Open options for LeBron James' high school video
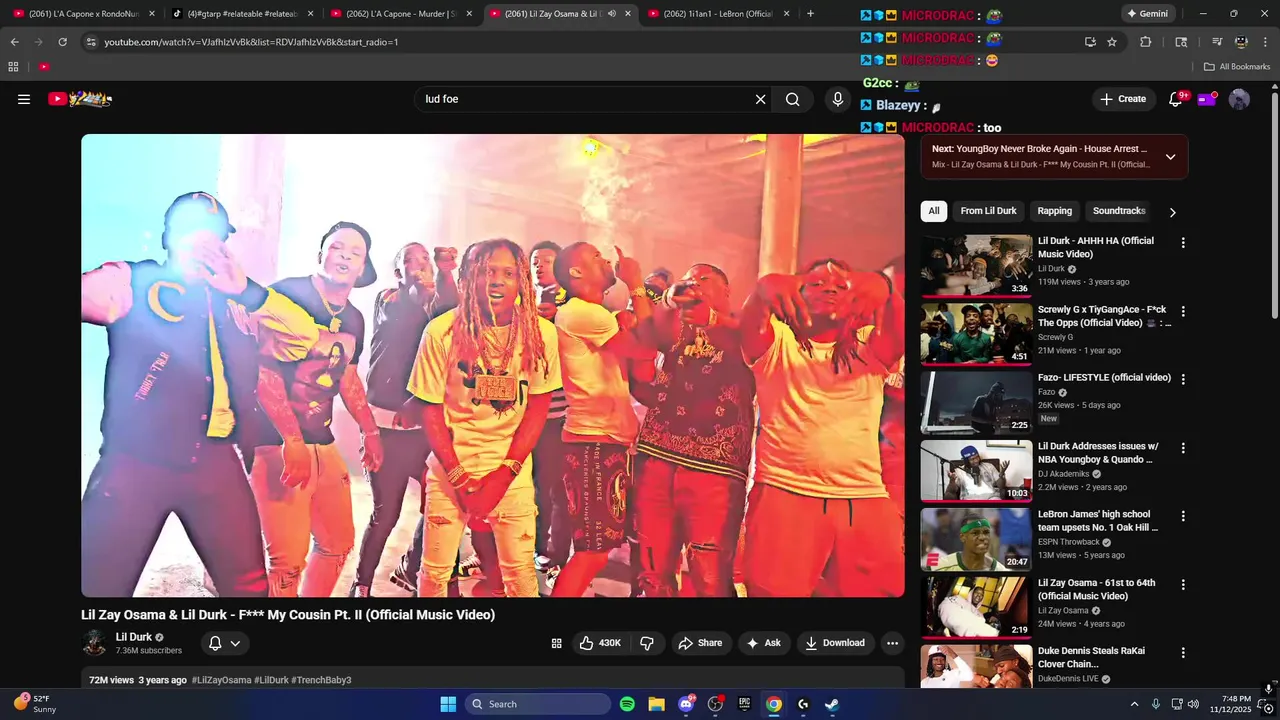 click(x=1183, y=516)
